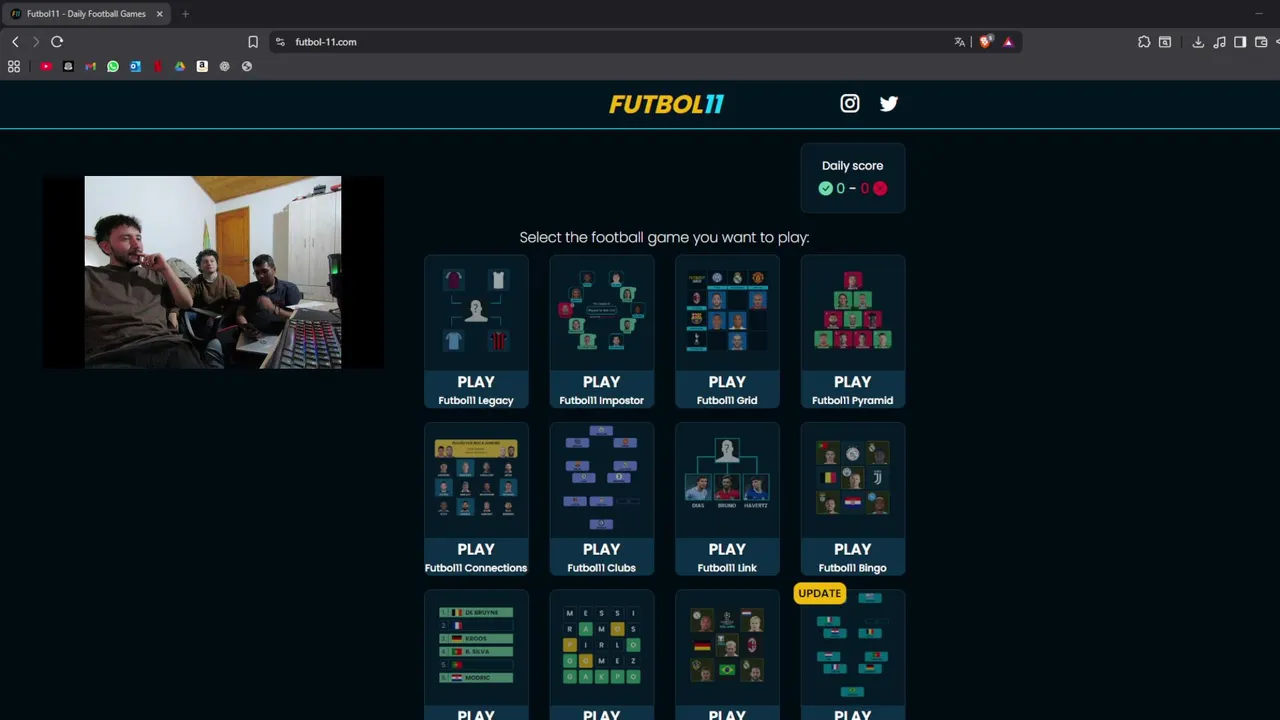Image resolution: width=1280 pixels, height=720 pixels.
Task: Click the Futbol11 Grid preview image
Action: 727,313
